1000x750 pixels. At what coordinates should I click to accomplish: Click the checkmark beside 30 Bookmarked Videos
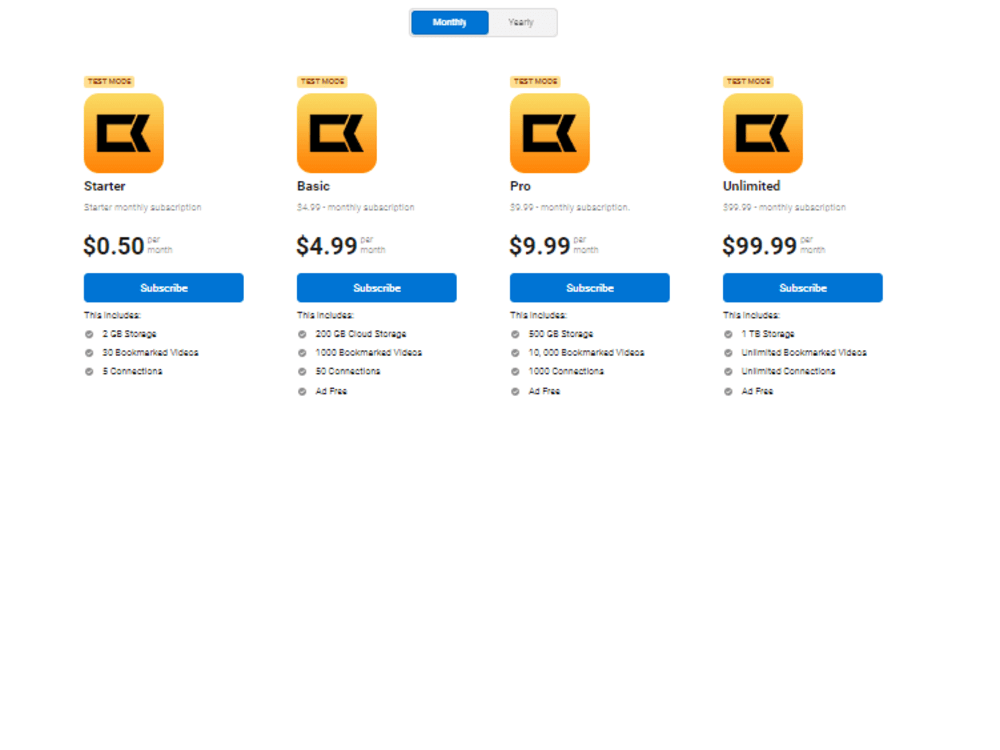(x=89, y=353)
